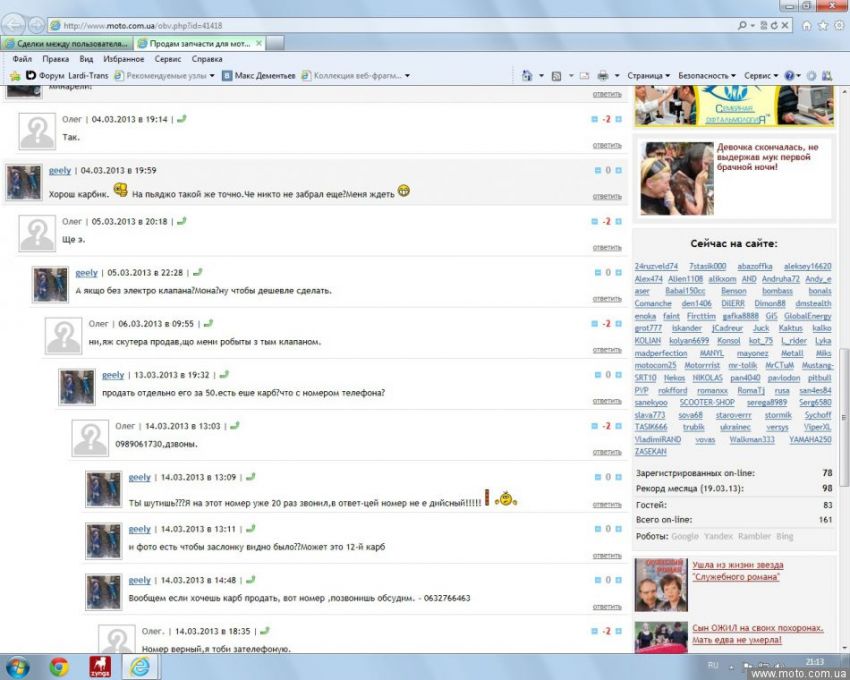Click the search magnifier in the address bar

coord(742,25)
